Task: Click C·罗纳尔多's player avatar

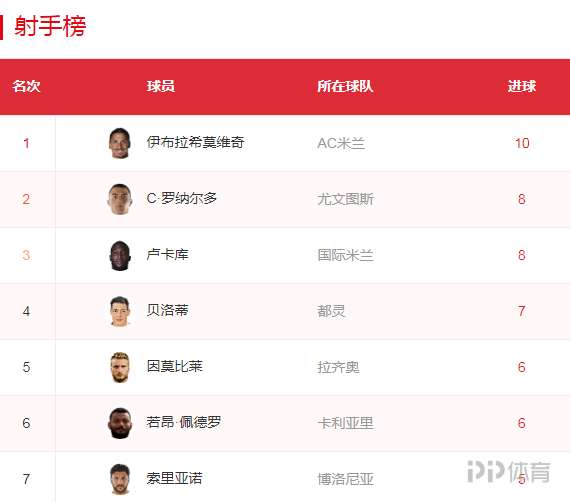Action: [x=120, y=199]
